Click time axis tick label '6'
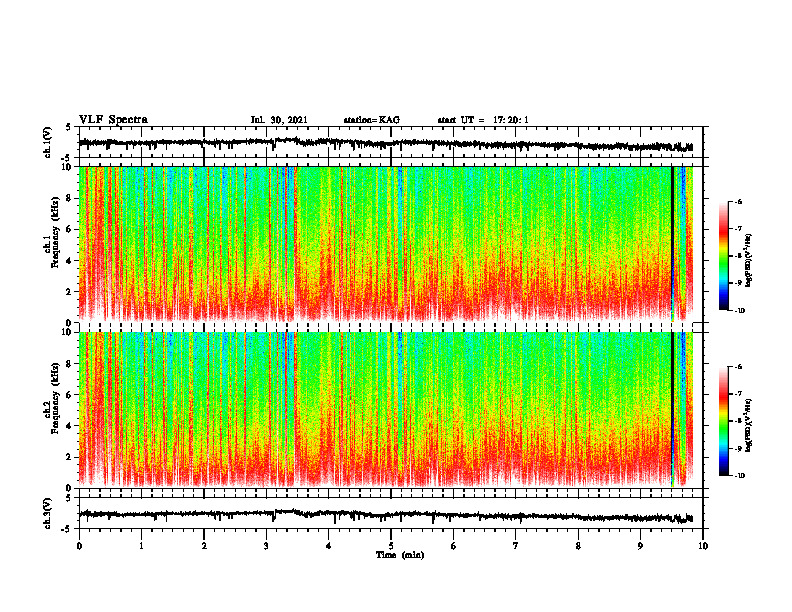The height and width of the screenshot is (612, 792). [x=454, y=546]
